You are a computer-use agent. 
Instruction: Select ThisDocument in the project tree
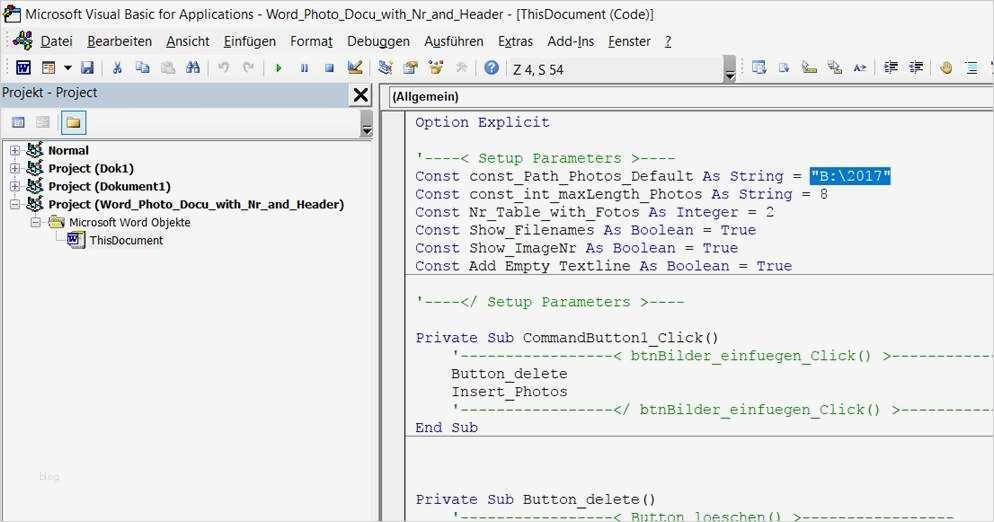coord(126,240)
